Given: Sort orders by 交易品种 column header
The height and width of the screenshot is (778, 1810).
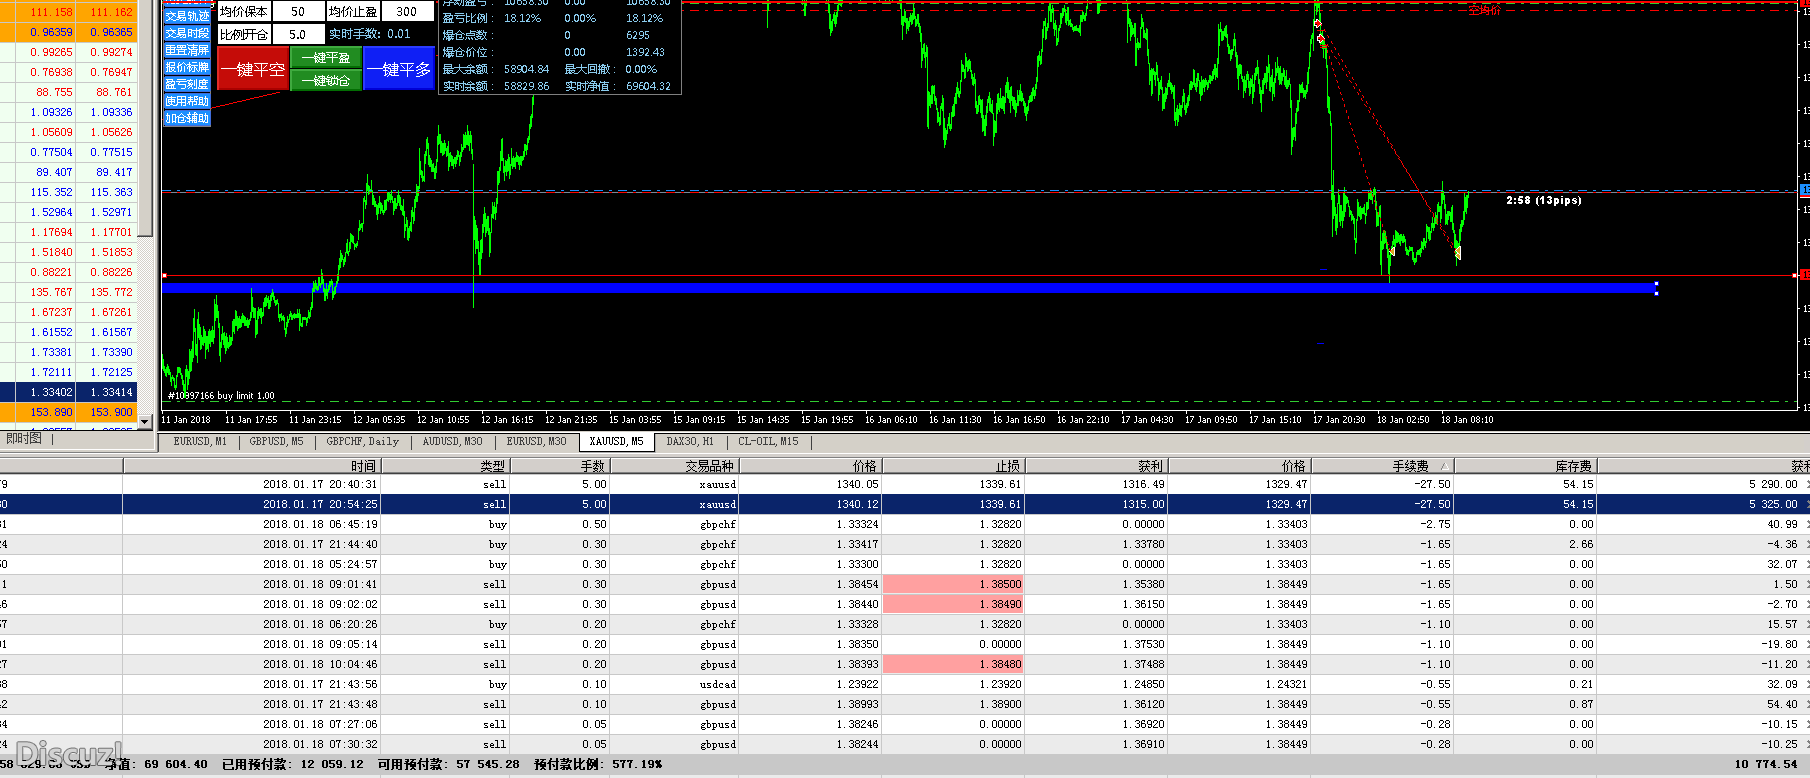Looking at the screenshot, I should pos(674,466).
